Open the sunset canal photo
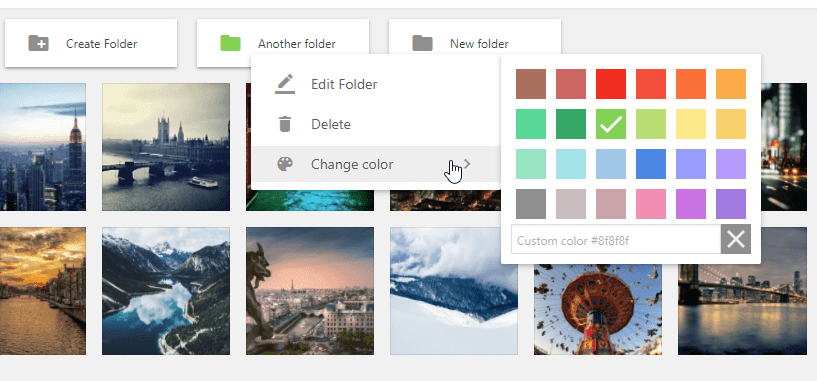Viewport: 817px width, 381px height. tap(43, 291)
